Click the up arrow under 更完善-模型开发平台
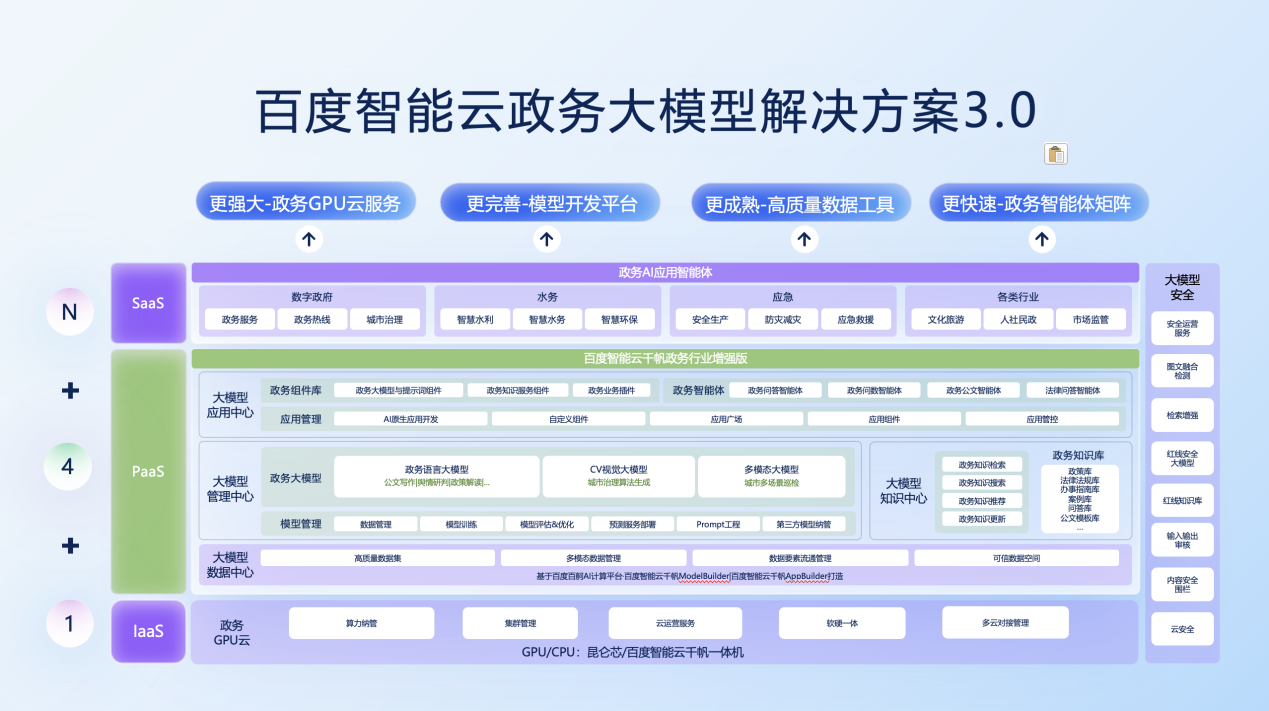Screen dimensions: 1269x711 coord(546,239)
